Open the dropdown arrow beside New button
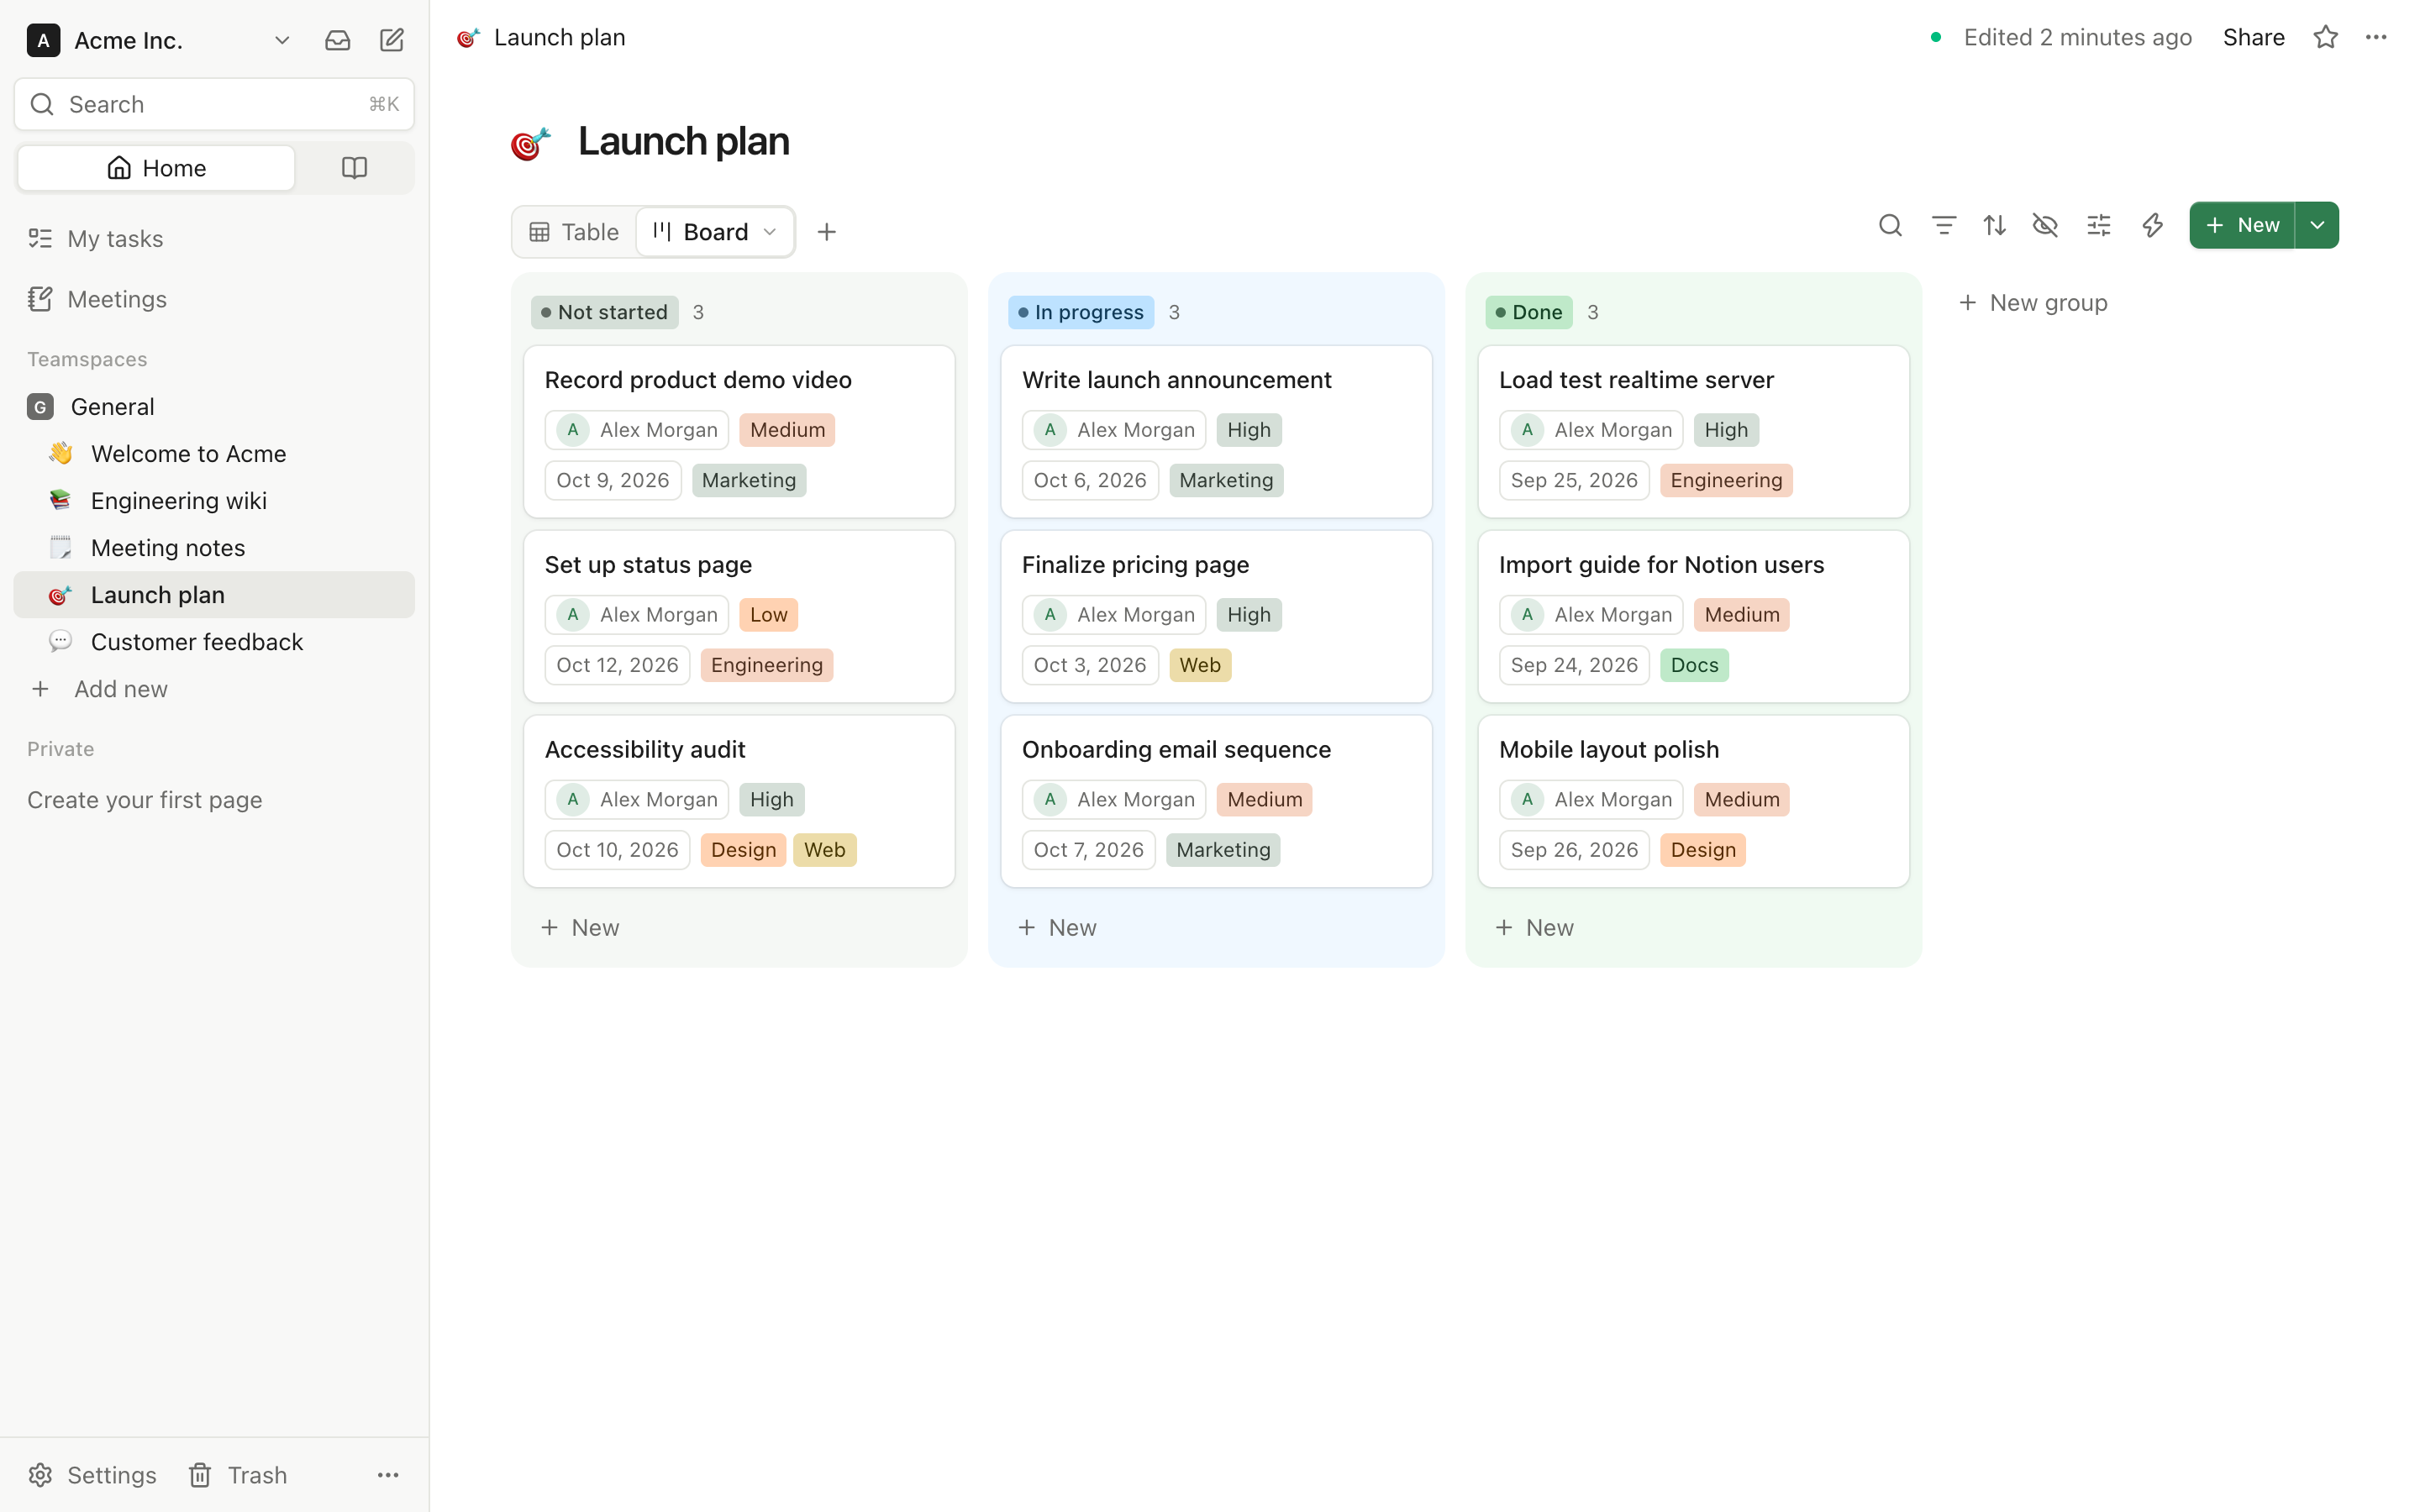Image resolution: width=2420 pixels, height=1512 pixels. (2317, 225)
